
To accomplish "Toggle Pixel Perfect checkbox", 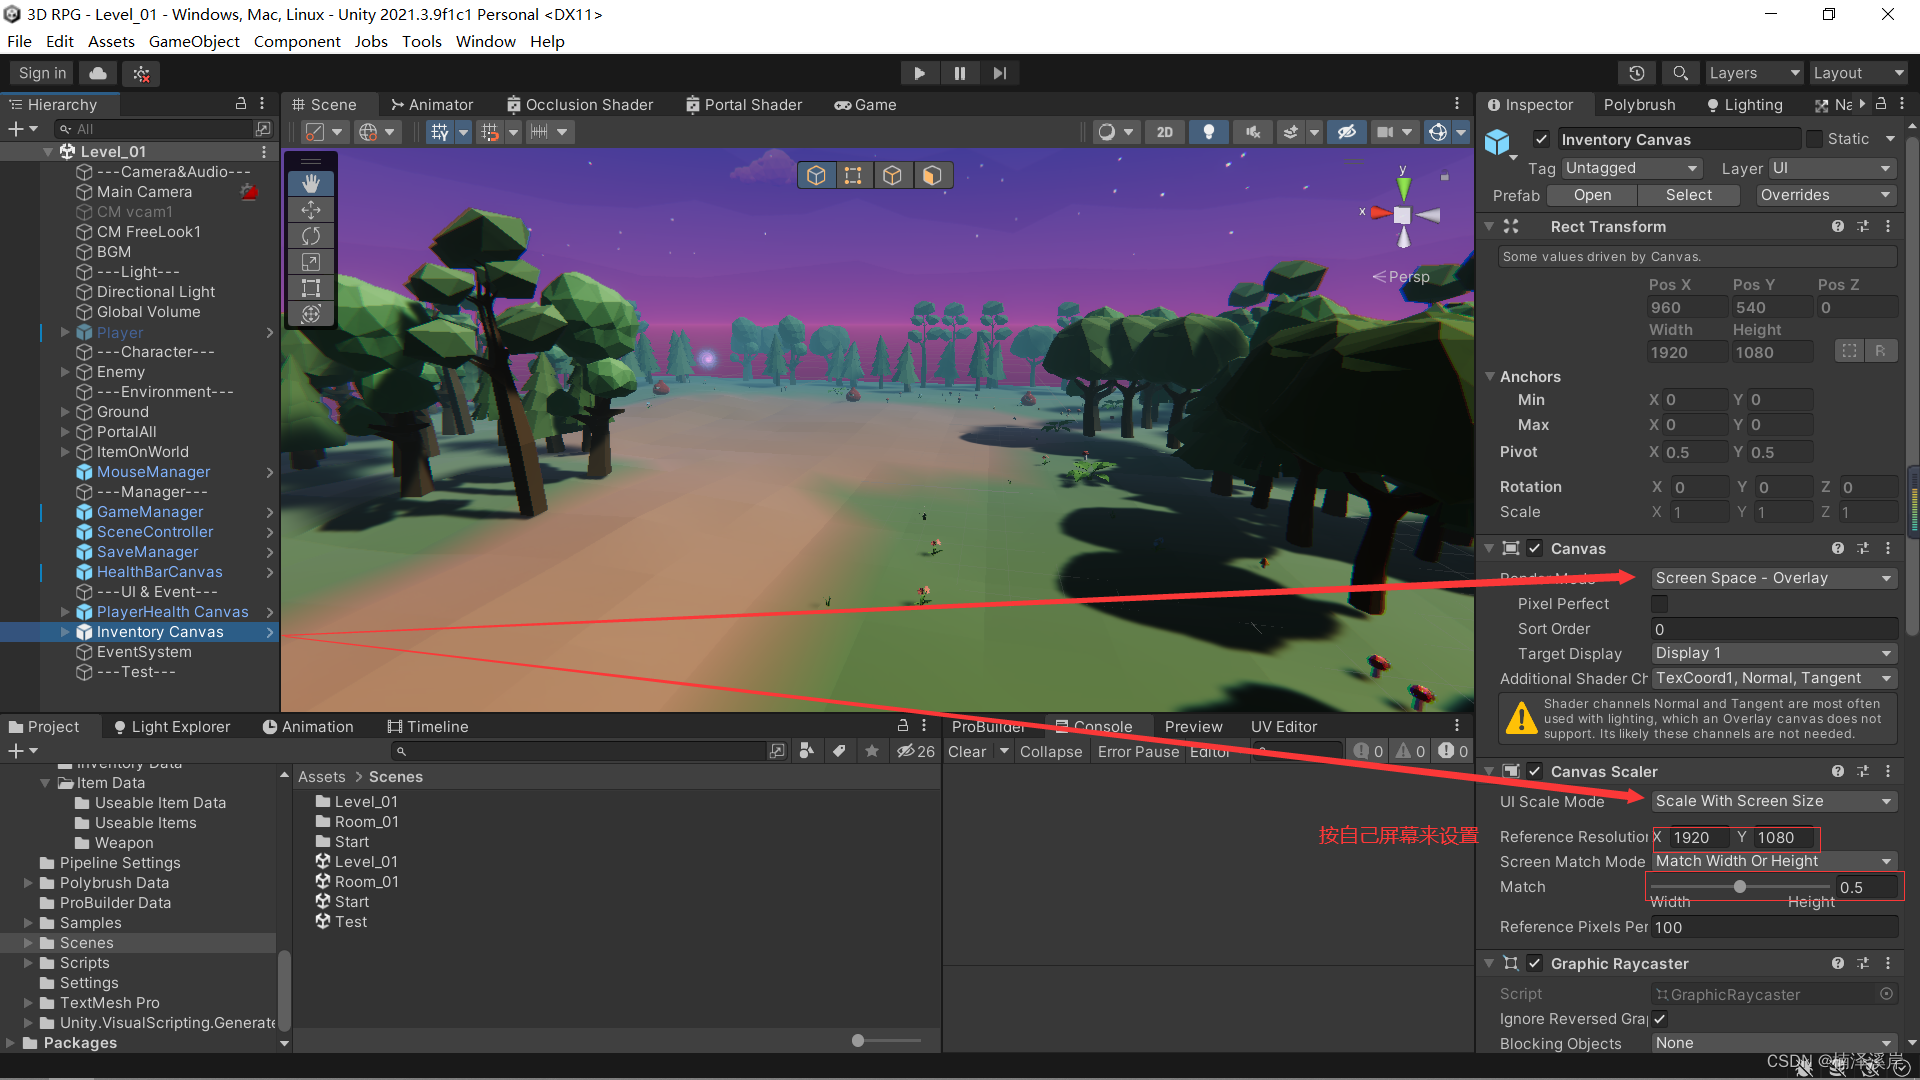I will 1660,604.
